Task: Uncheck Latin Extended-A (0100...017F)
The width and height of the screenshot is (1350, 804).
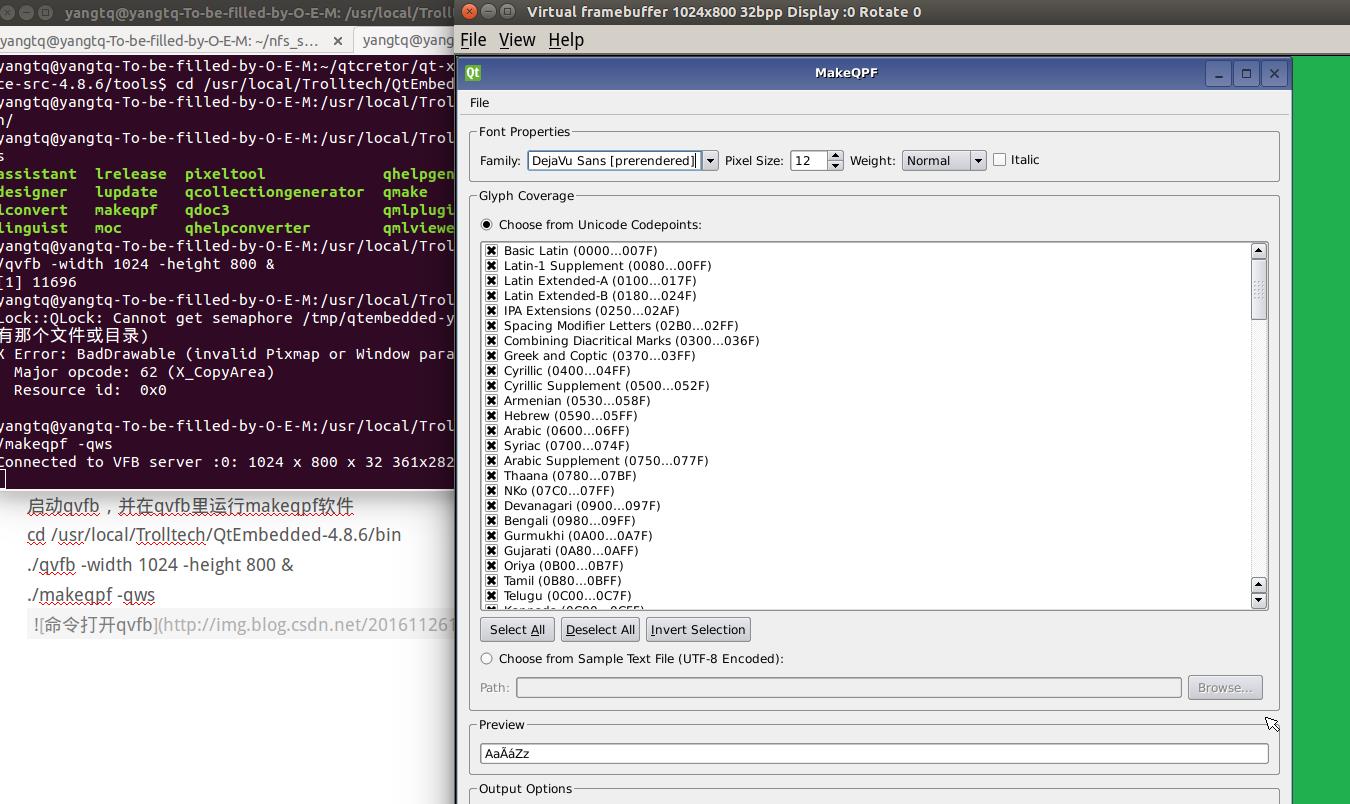Action: (x=491, y=281)
